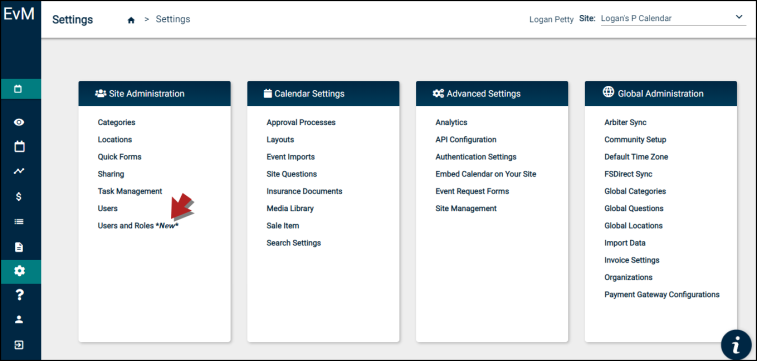Open the dollar sign billing icon
The image size is (757, 361).
(x=19, y=196)
